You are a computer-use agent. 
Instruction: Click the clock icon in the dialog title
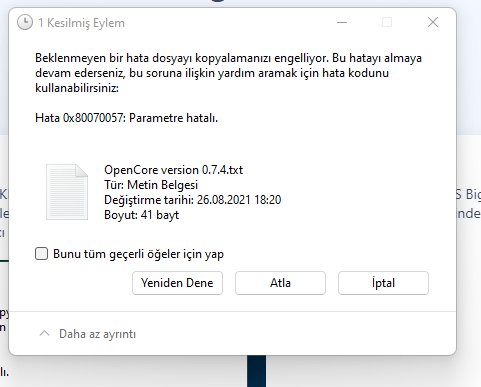click(x=25, y=23)
